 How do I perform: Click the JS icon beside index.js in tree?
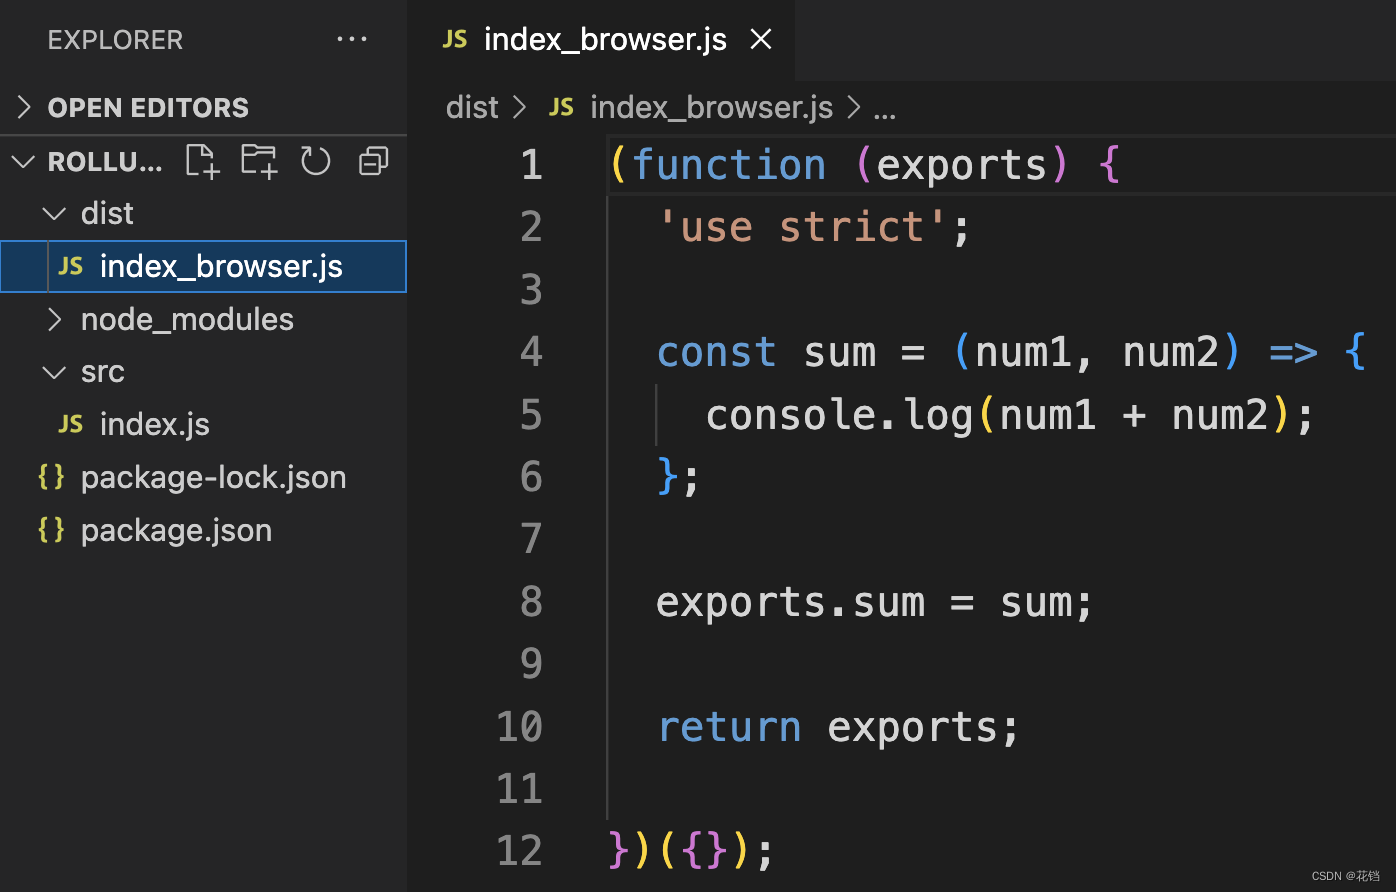coord(71,424)
